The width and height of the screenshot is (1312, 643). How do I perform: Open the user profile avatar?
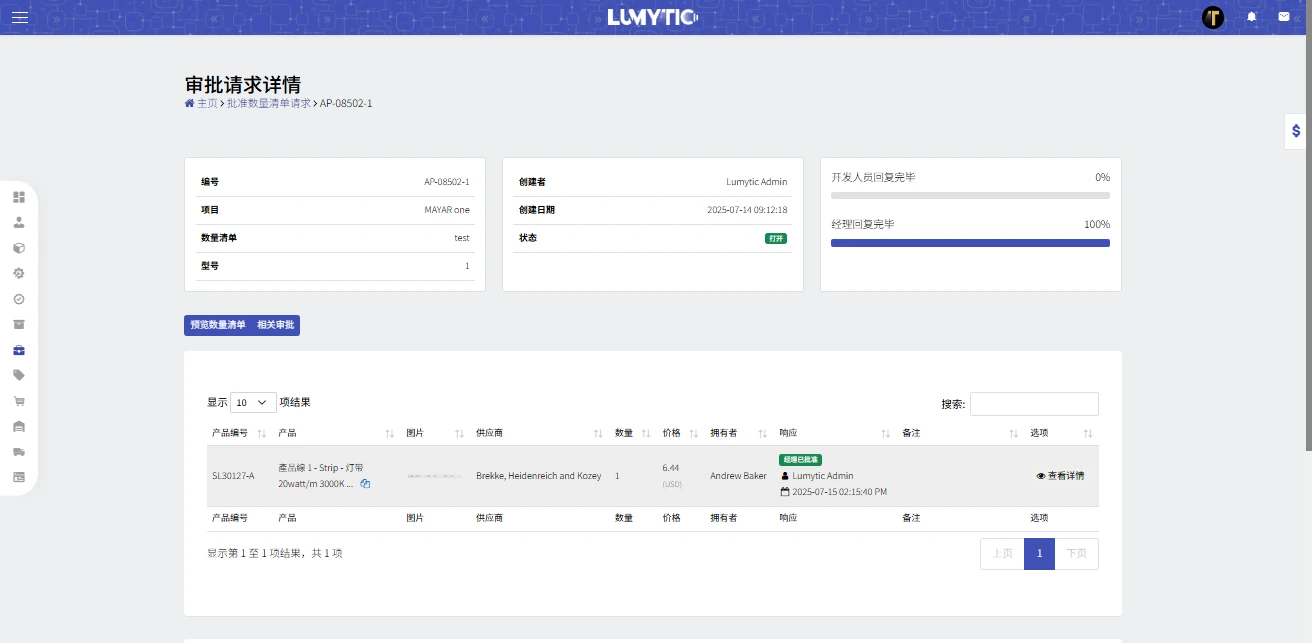tap(1213, 17)
